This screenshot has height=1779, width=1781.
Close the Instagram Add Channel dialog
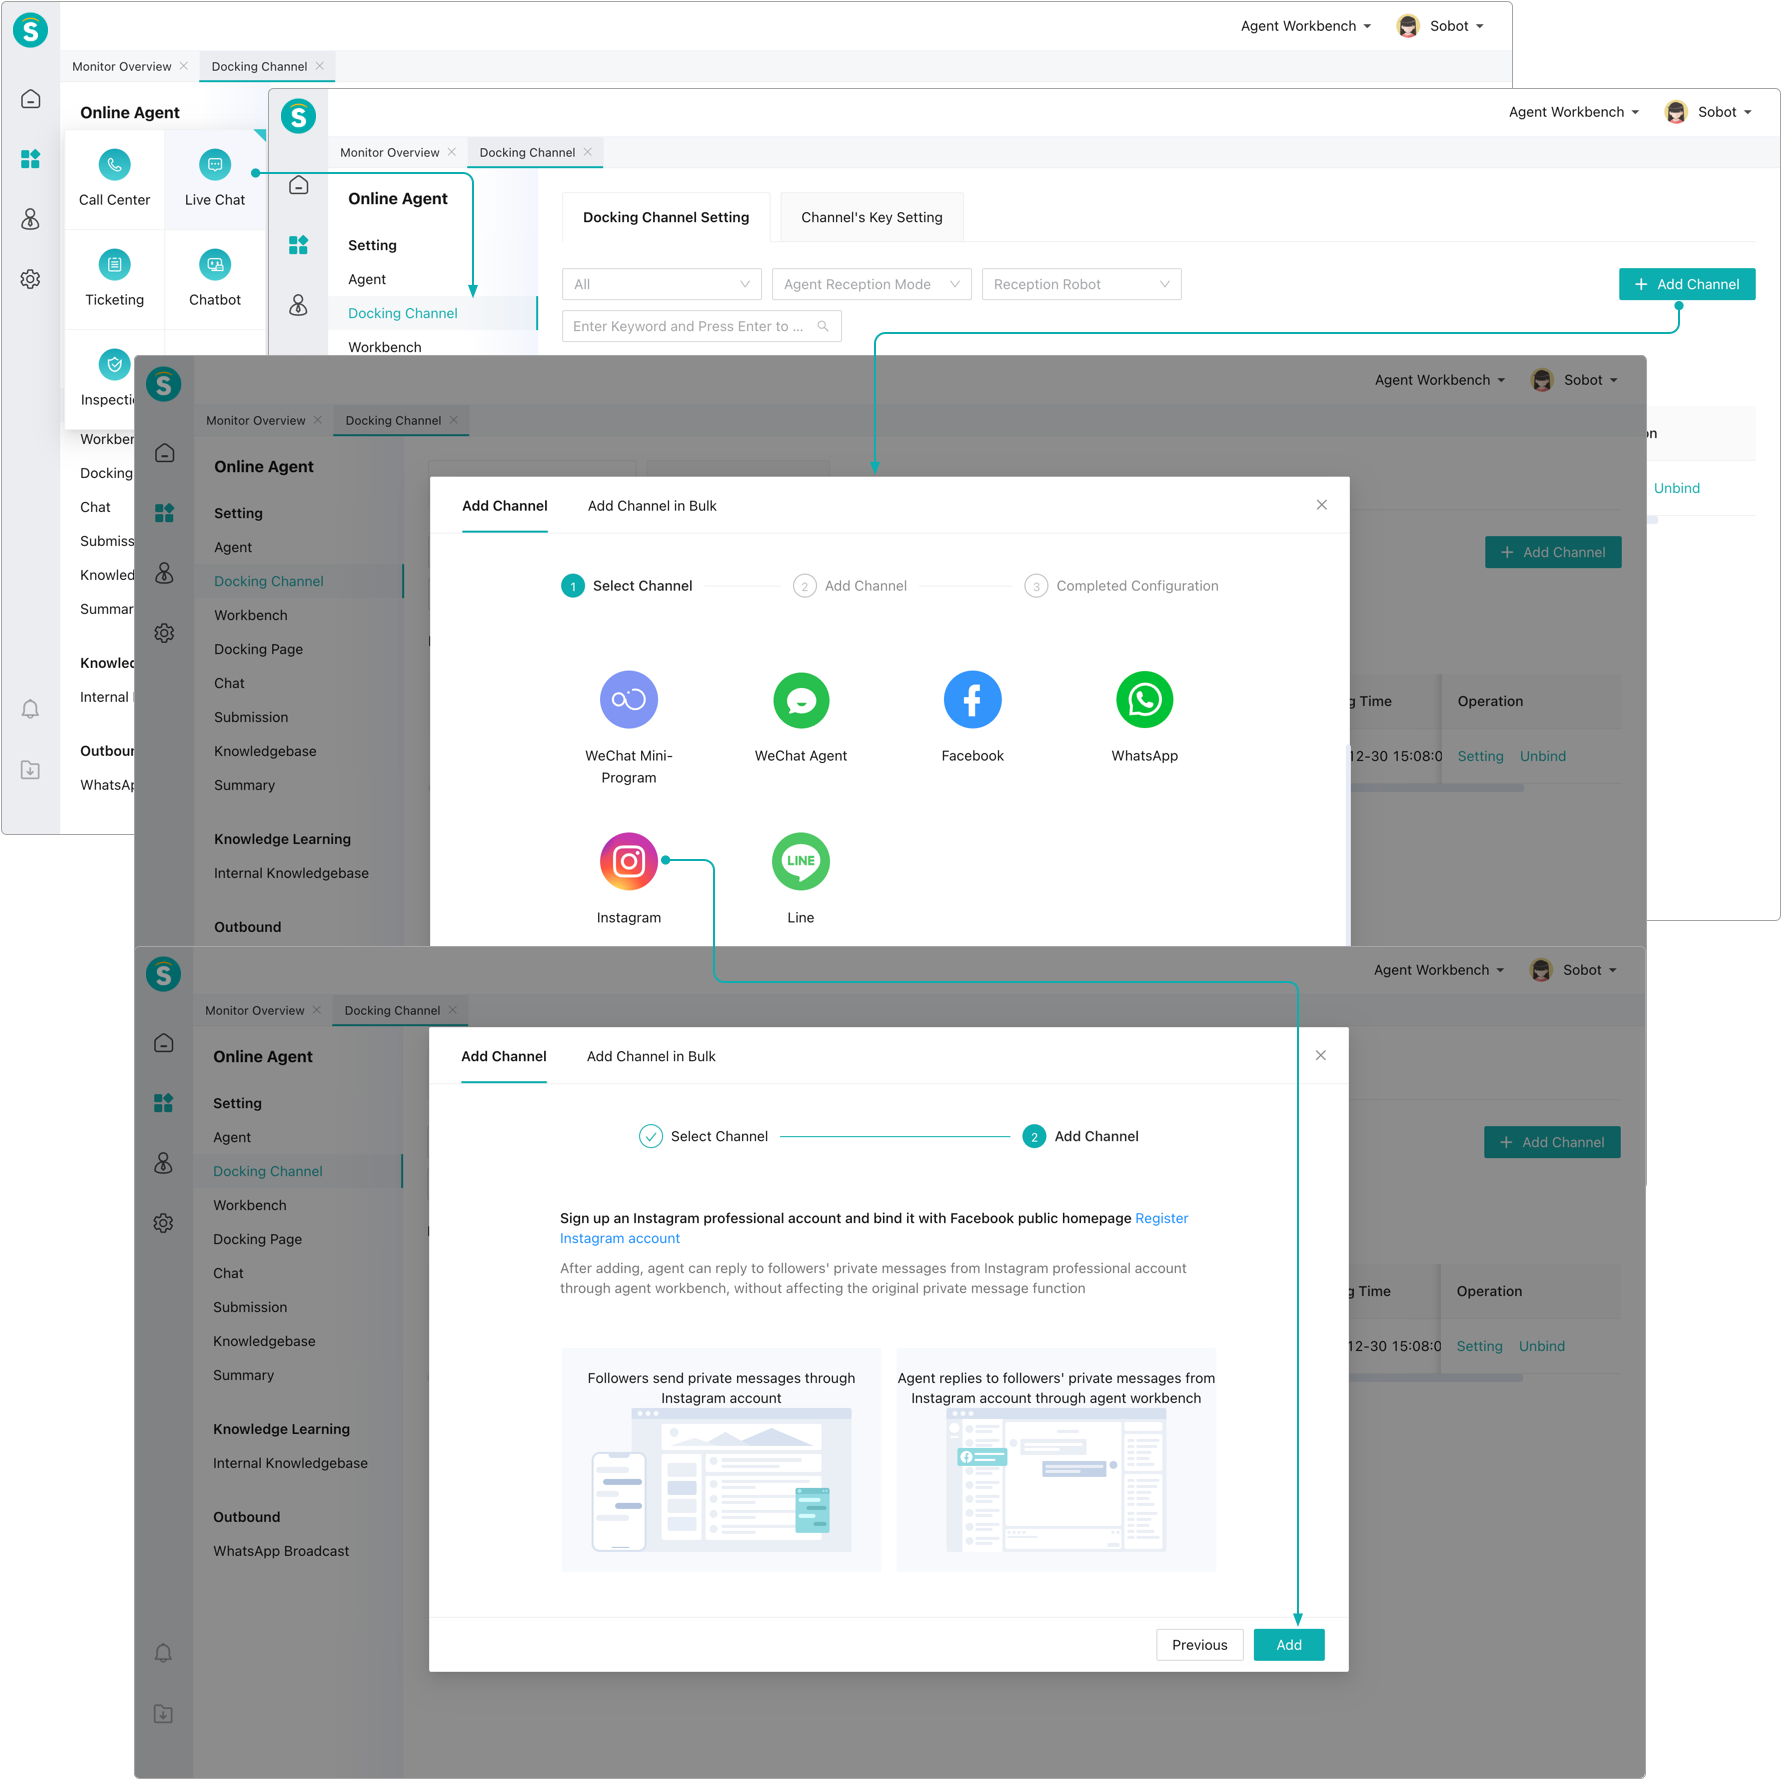1321,1055
